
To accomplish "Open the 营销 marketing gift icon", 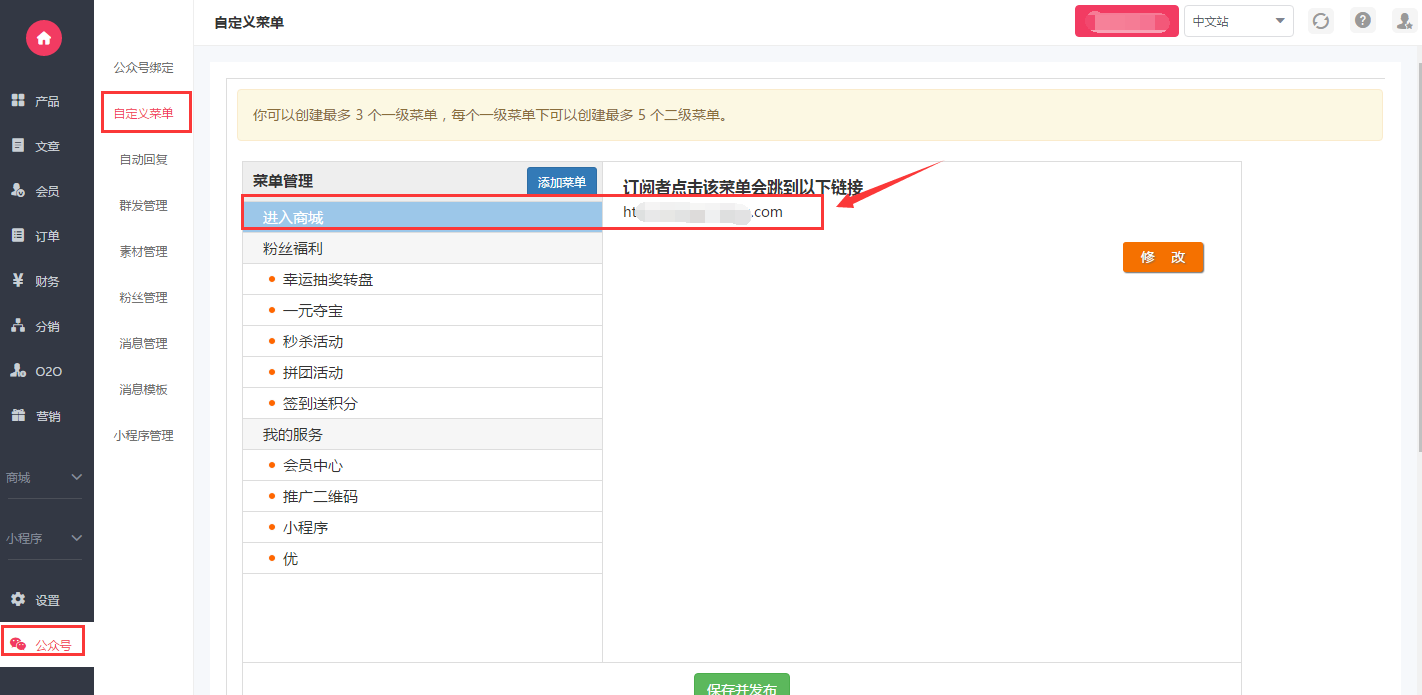I will point(18,416).
